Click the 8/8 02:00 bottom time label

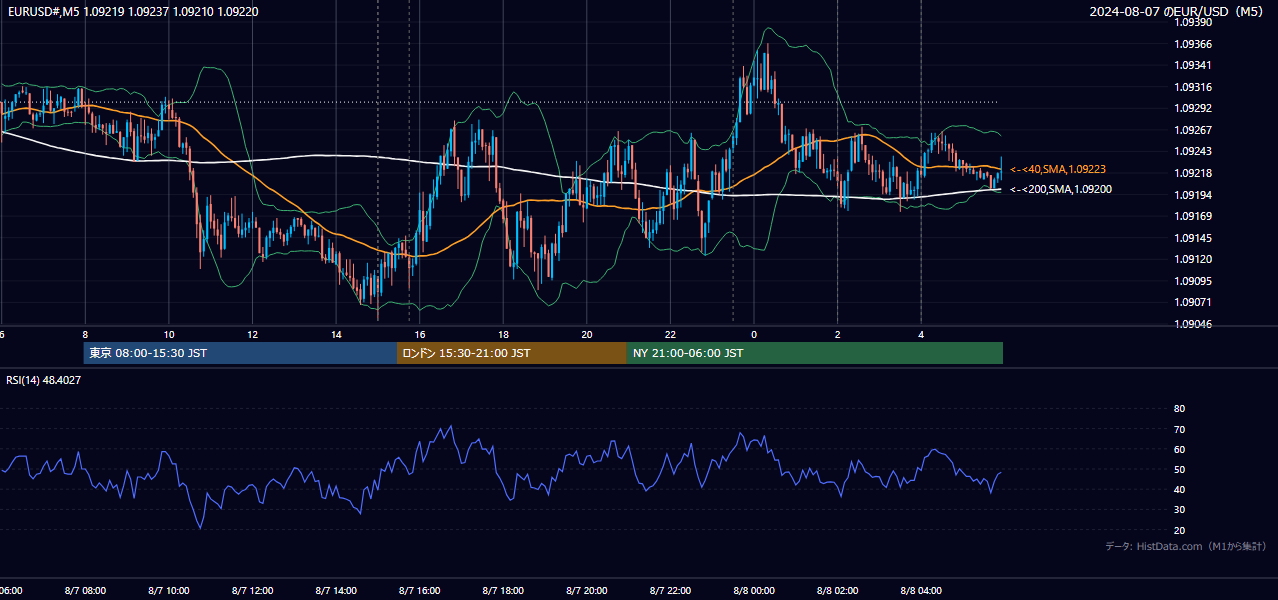click(837, 590)
